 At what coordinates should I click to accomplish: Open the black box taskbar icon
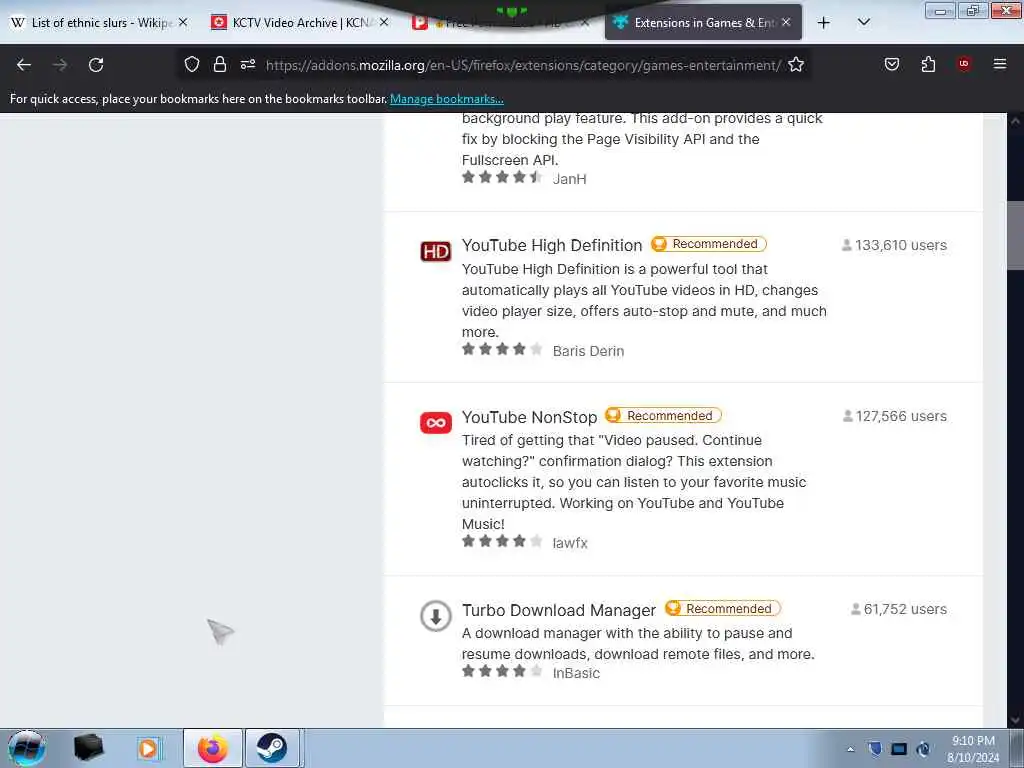(89, 748)
